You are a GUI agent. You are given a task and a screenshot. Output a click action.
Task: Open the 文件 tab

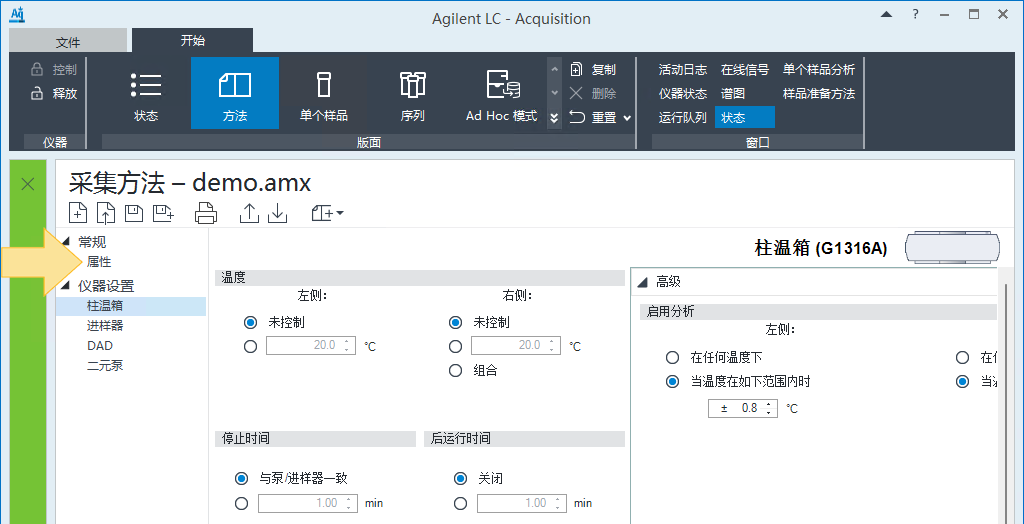coord(68,42)
